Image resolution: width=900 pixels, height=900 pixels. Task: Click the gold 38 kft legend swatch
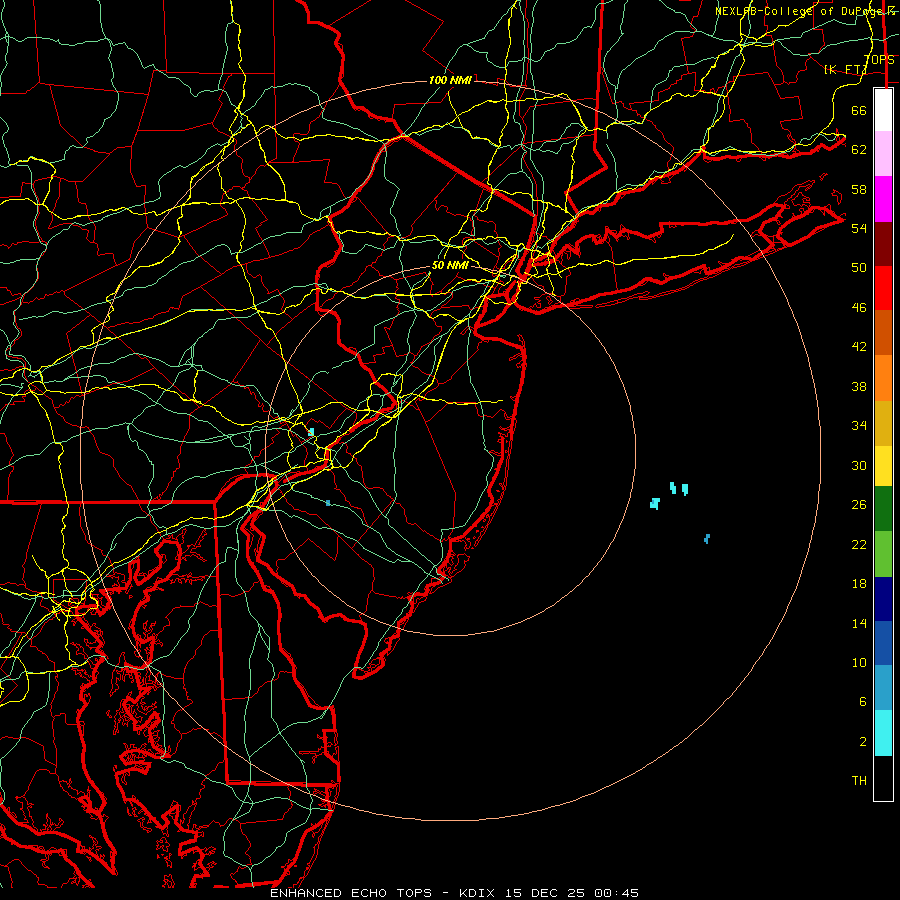[883, 422]
